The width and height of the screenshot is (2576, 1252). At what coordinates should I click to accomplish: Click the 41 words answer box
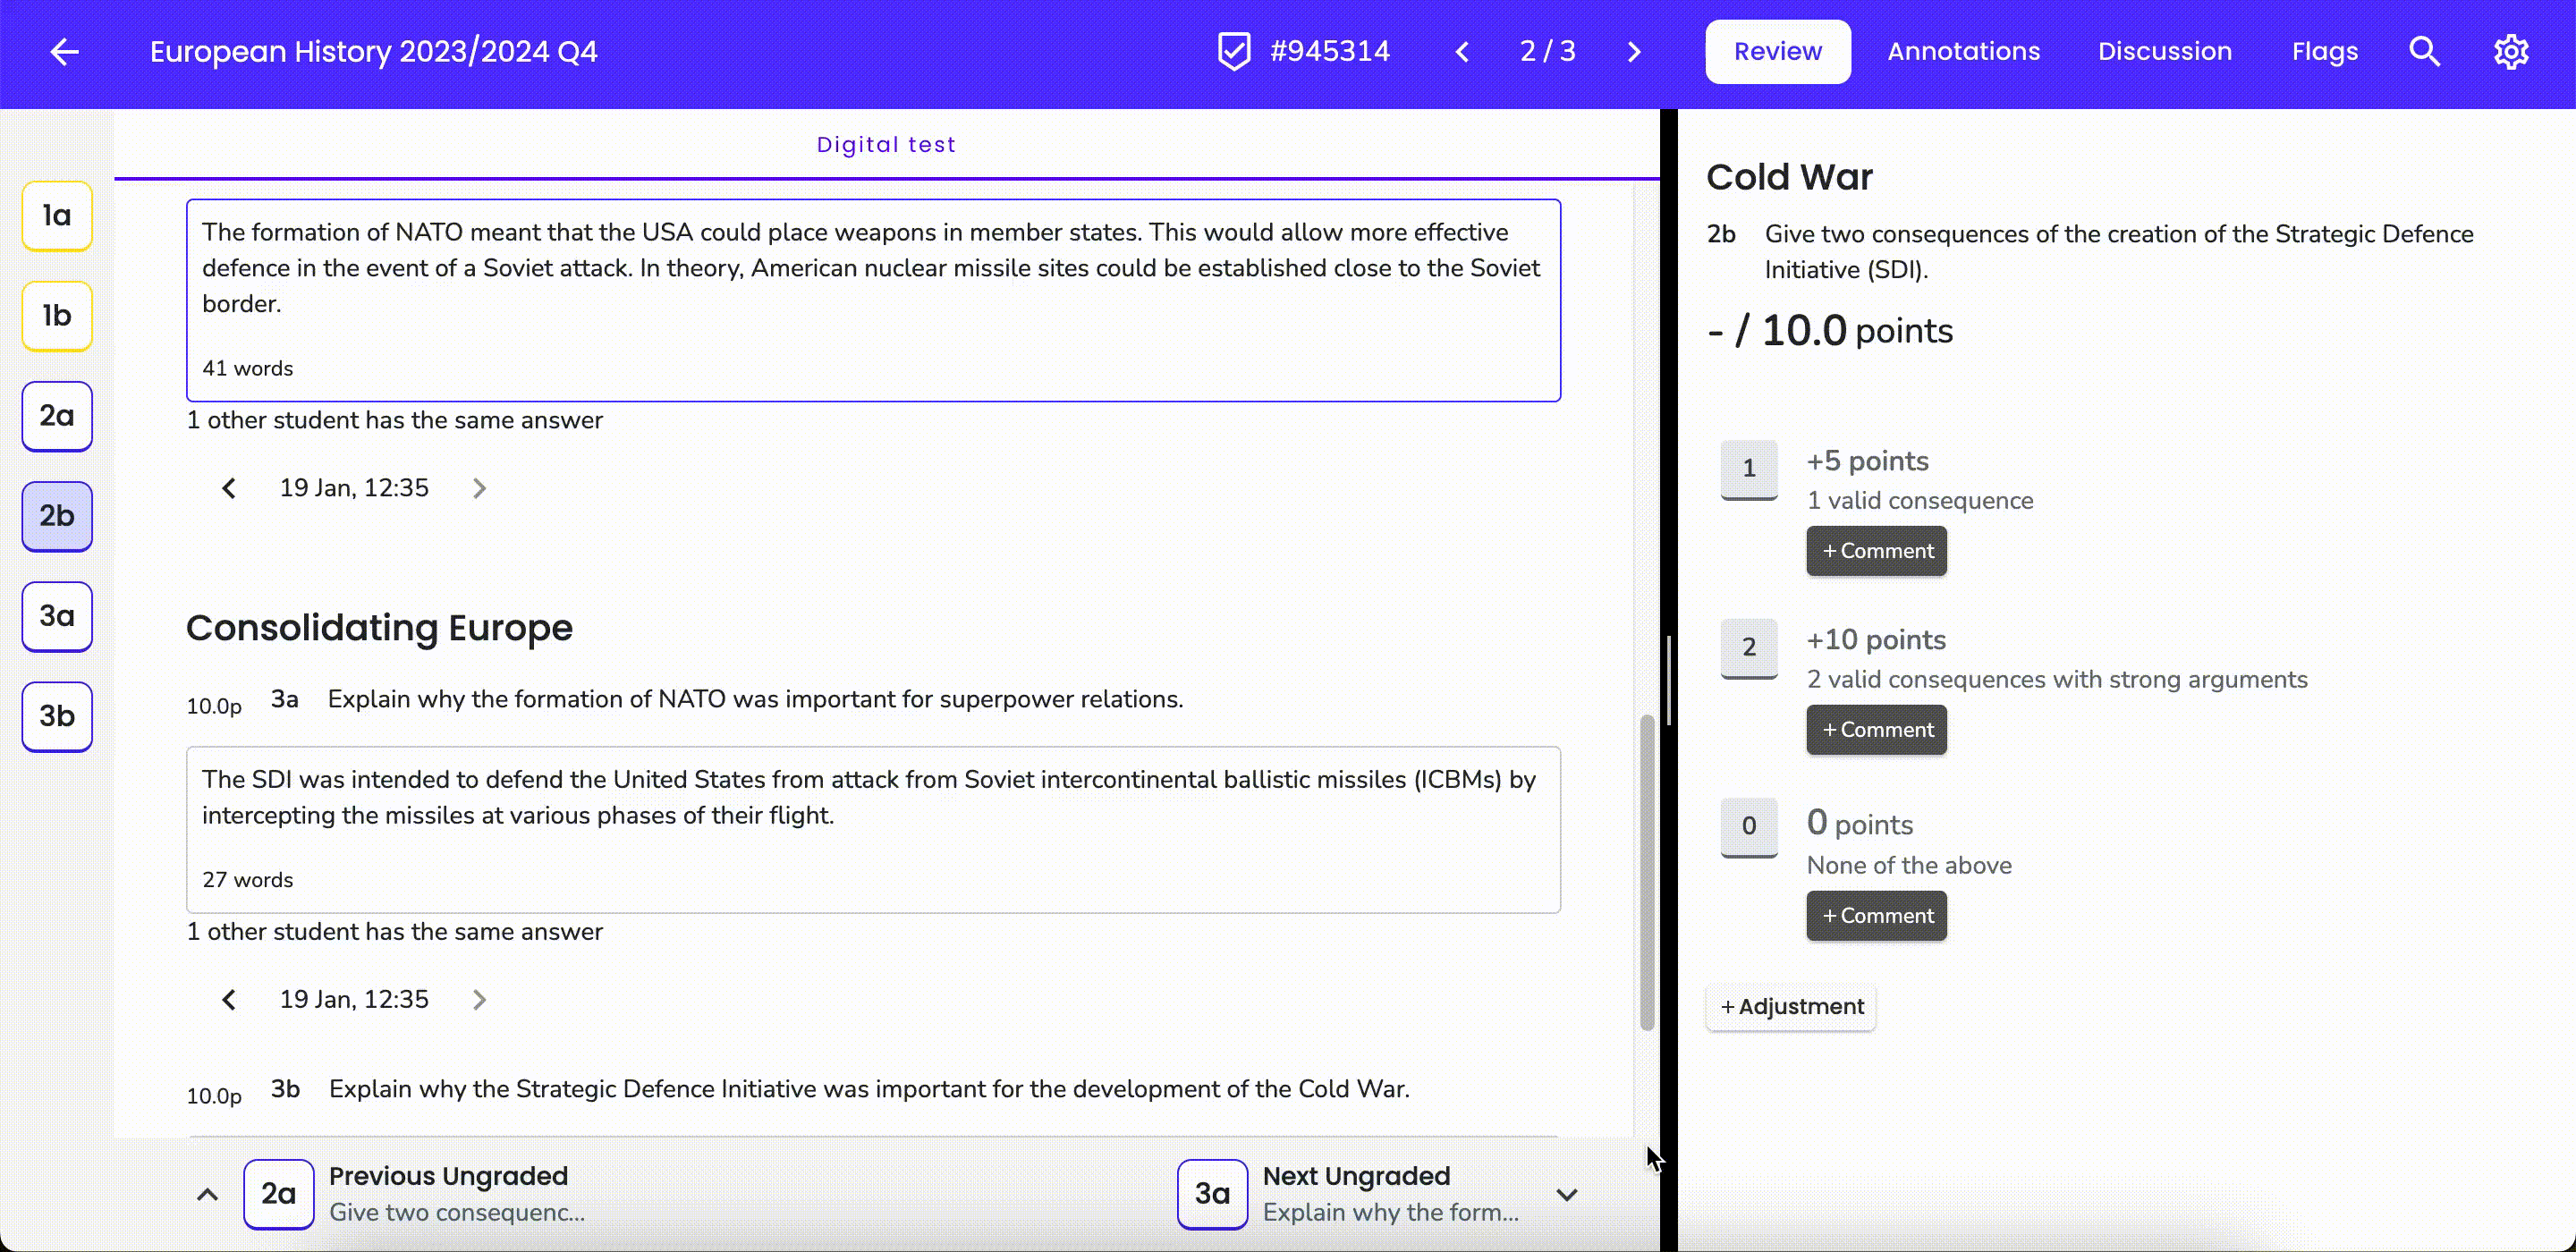click(x=873, y=301)
